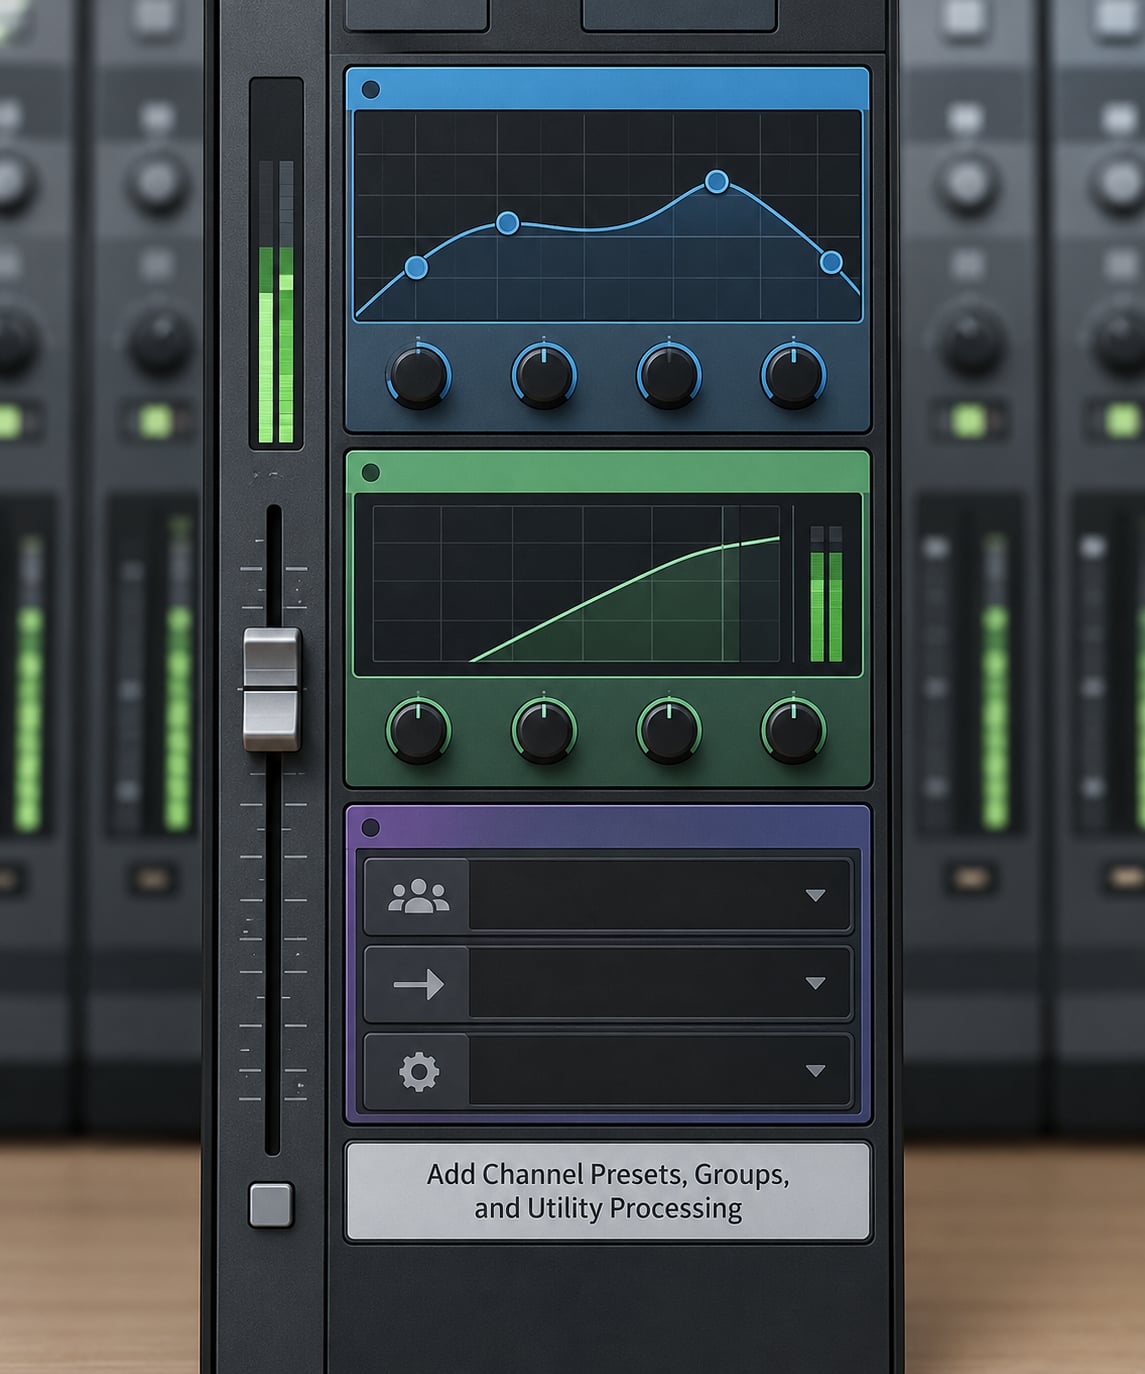Image resolution: width=1145 pixels, height=1374 pixels.
Task: Click the gear utility icon
Action: pyautogui.click(x=418, y=1072)
